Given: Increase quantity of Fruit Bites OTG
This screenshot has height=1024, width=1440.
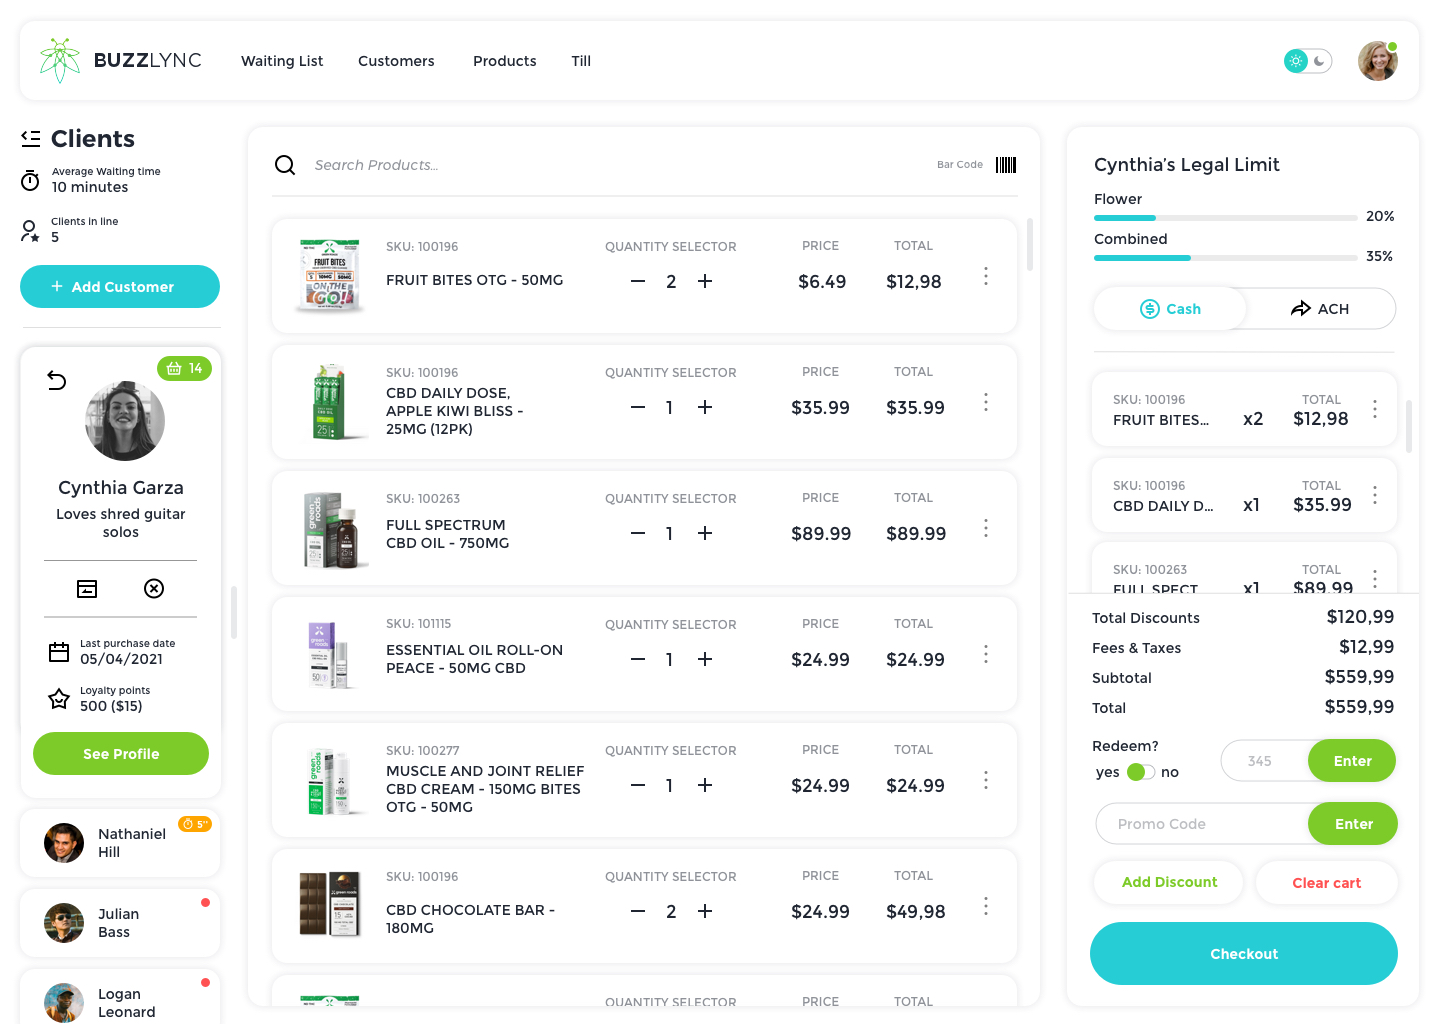Looking at the screenshot, I should point(705,282).
